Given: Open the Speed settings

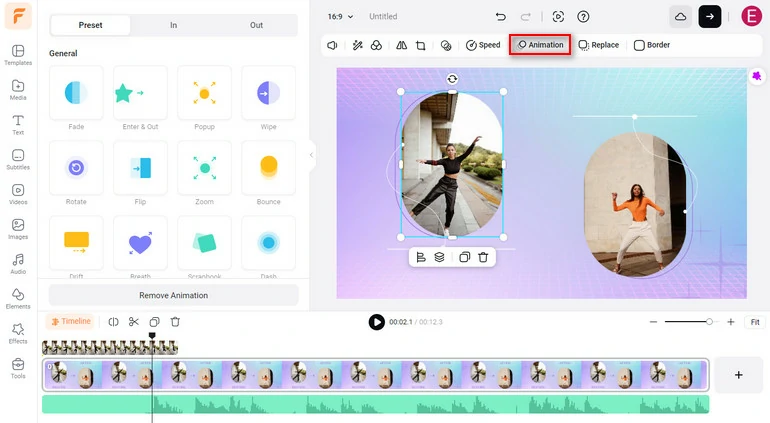Looking at the screenshot, I should pyautogui.click(x=483, y=45).
